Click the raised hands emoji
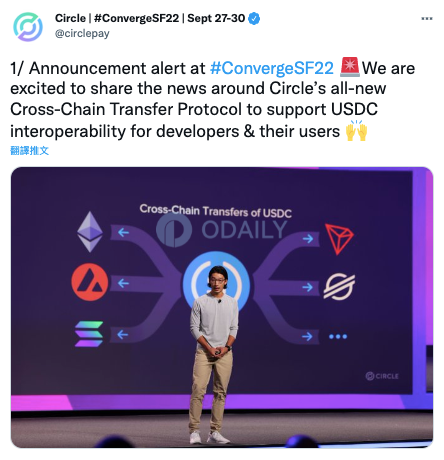The height and width of the screenshot is (460, 444). (356, 131)
